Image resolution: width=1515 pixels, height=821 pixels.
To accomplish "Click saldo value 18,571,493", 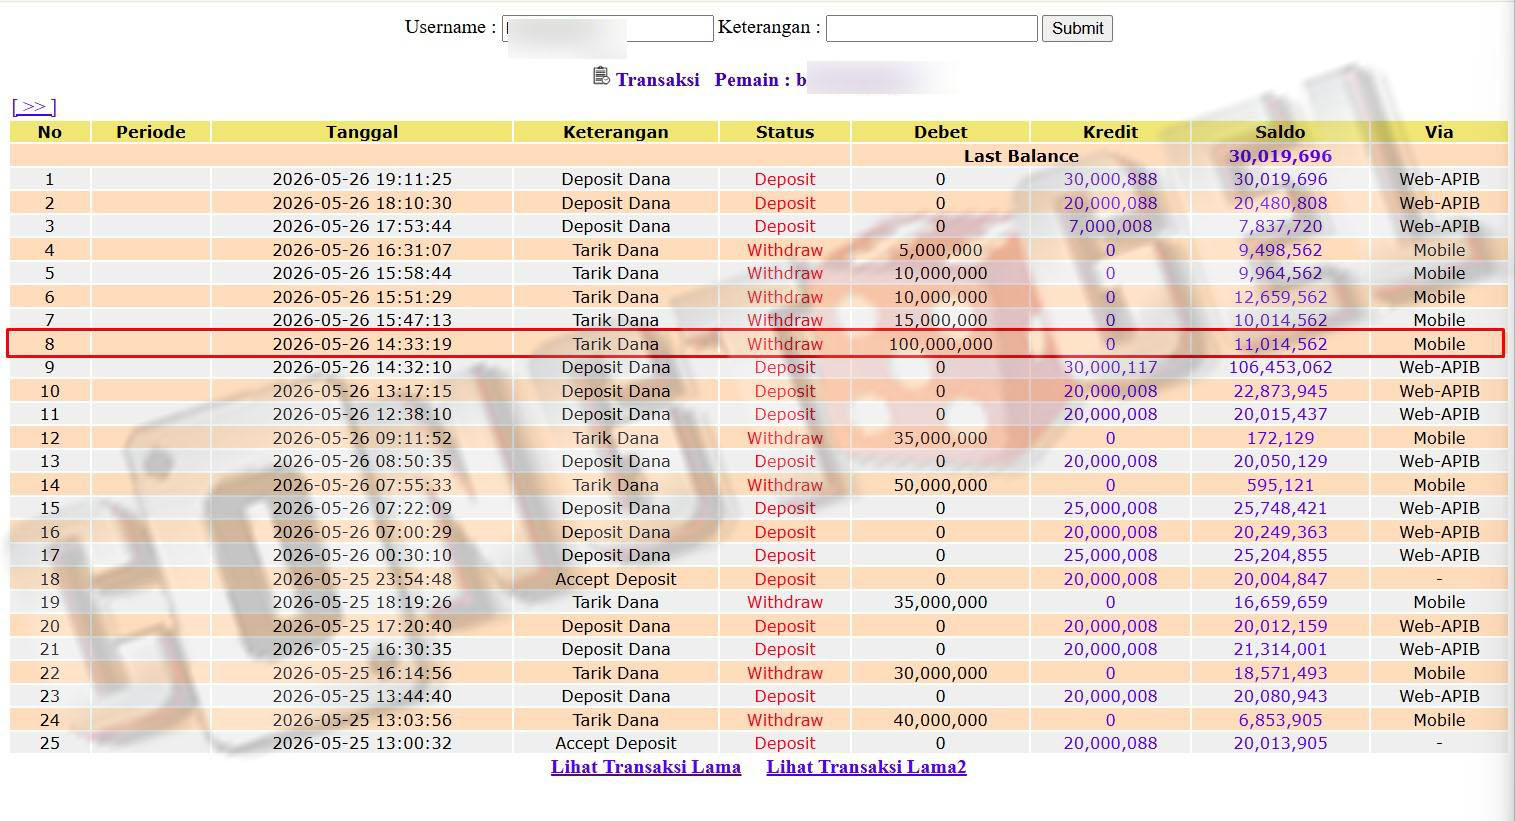I will pyautogui.click(x=1280, y=673).
